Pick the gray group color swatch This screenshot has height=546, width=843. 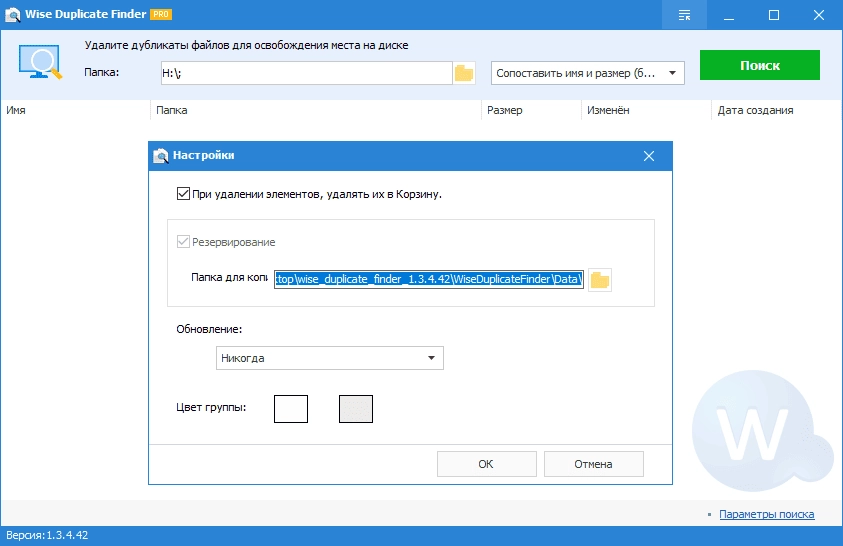(x=356, y=409)
